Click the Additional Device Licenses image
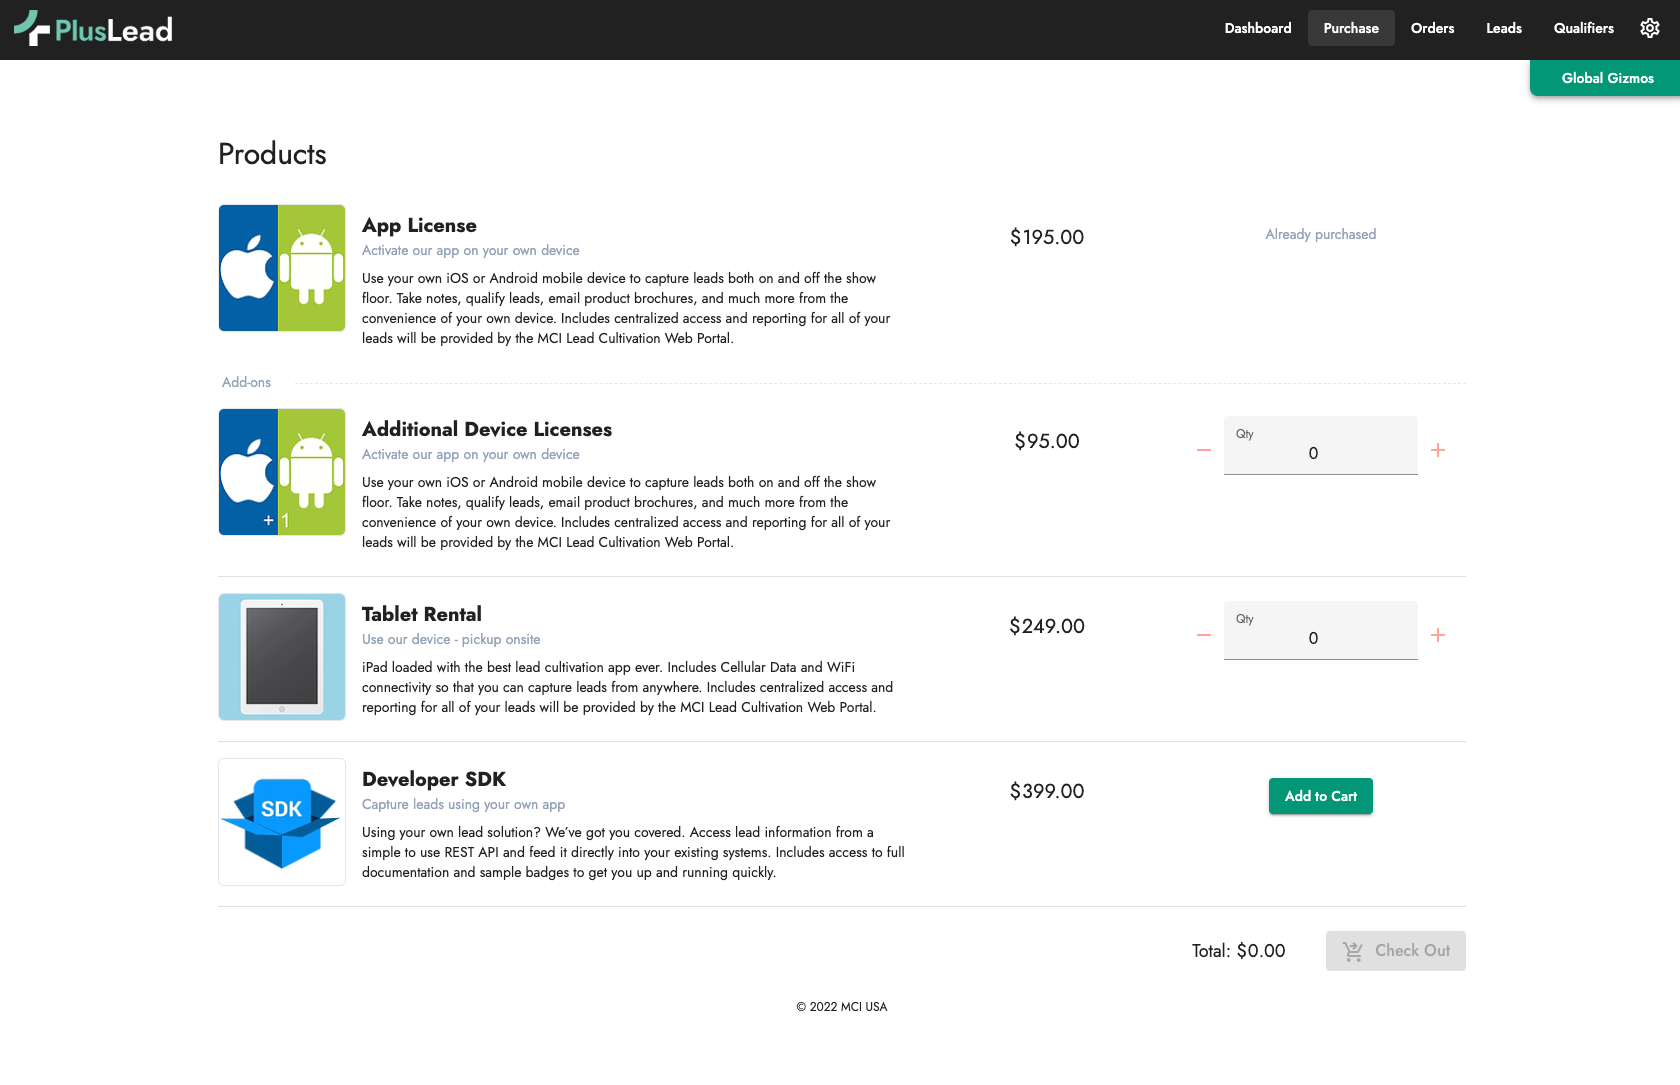 tap(282, 472)
